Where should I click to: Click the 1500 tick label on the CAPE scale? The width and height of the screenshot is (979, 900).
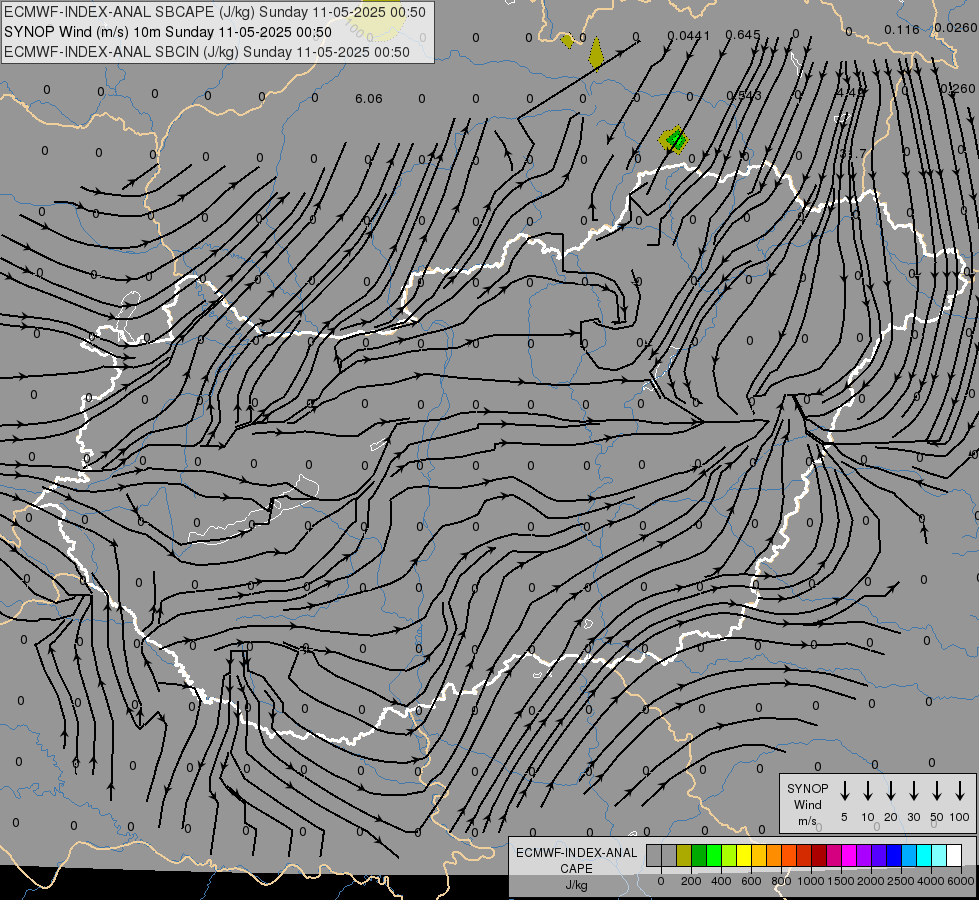click(x=840, y=881)
